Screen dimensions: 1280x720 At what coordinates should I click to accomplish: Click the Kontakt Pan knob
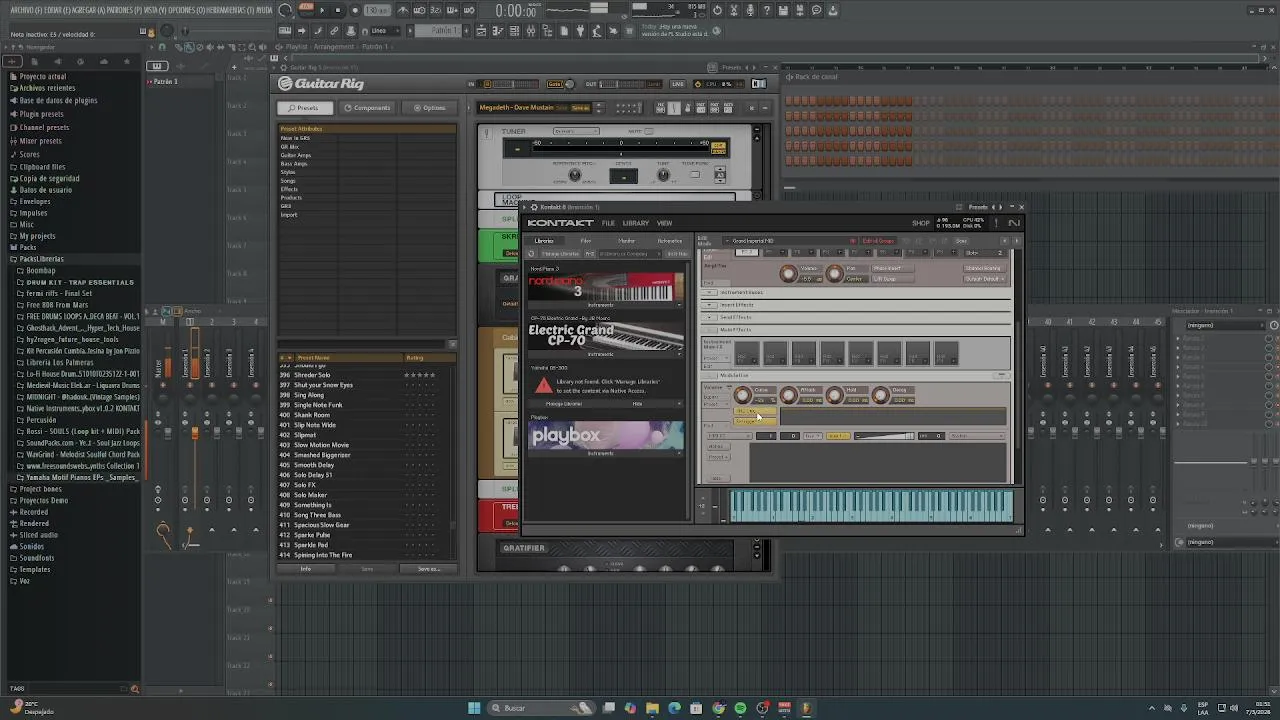click(834, 273)
